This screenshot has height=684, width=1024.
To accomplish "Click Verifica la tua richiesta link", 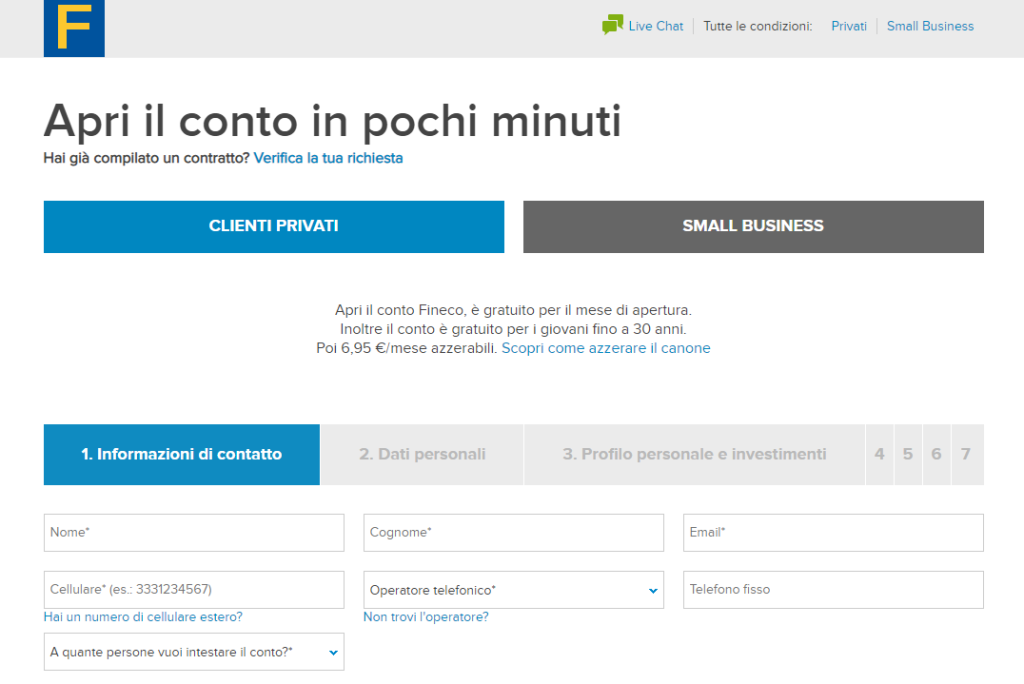I will [328, 158].
